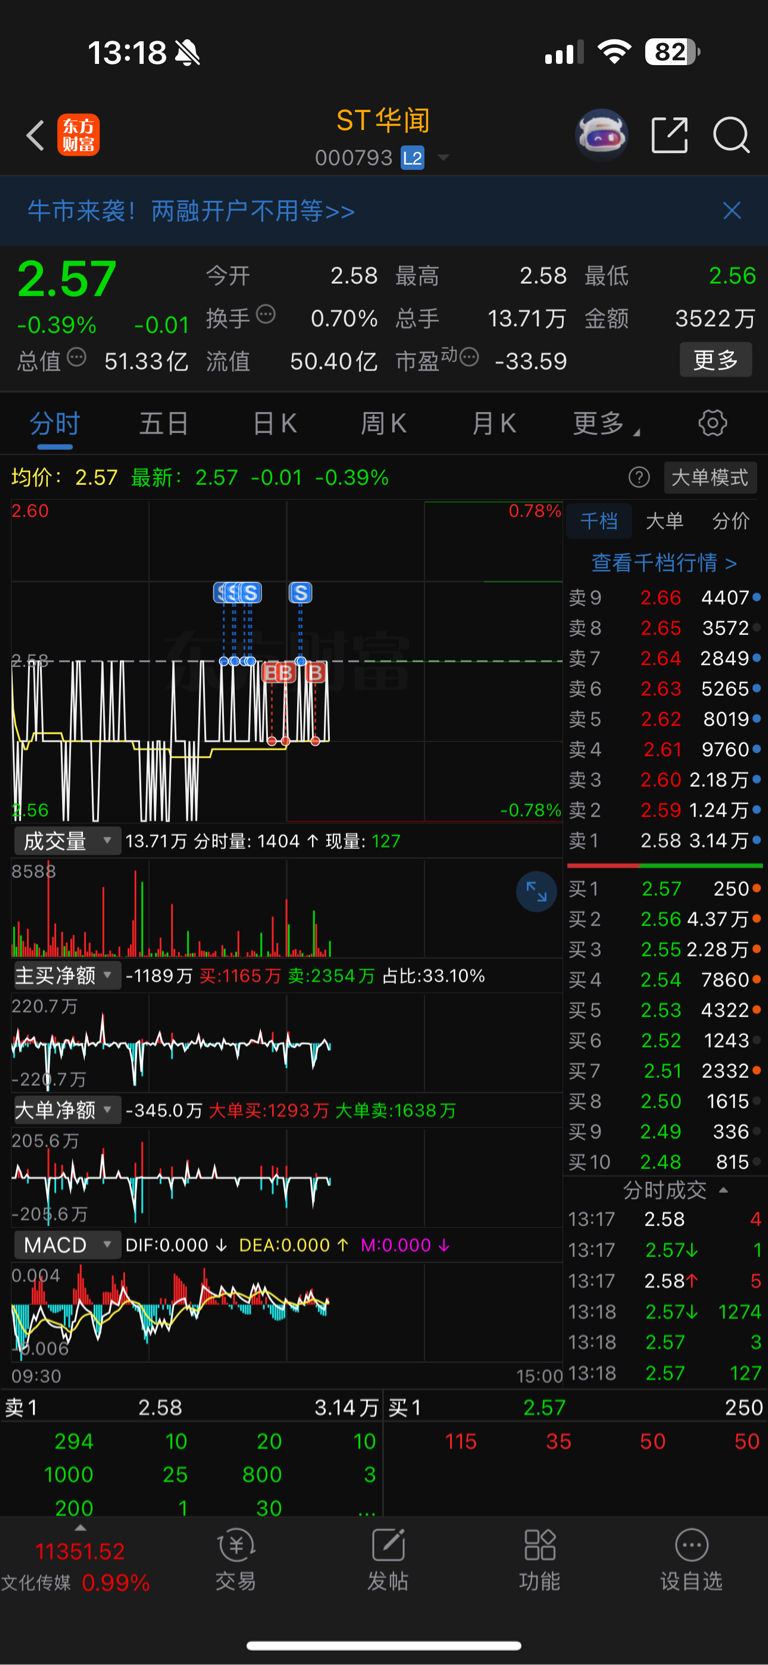Tap the question mark help icon

(x=639, y=477)
